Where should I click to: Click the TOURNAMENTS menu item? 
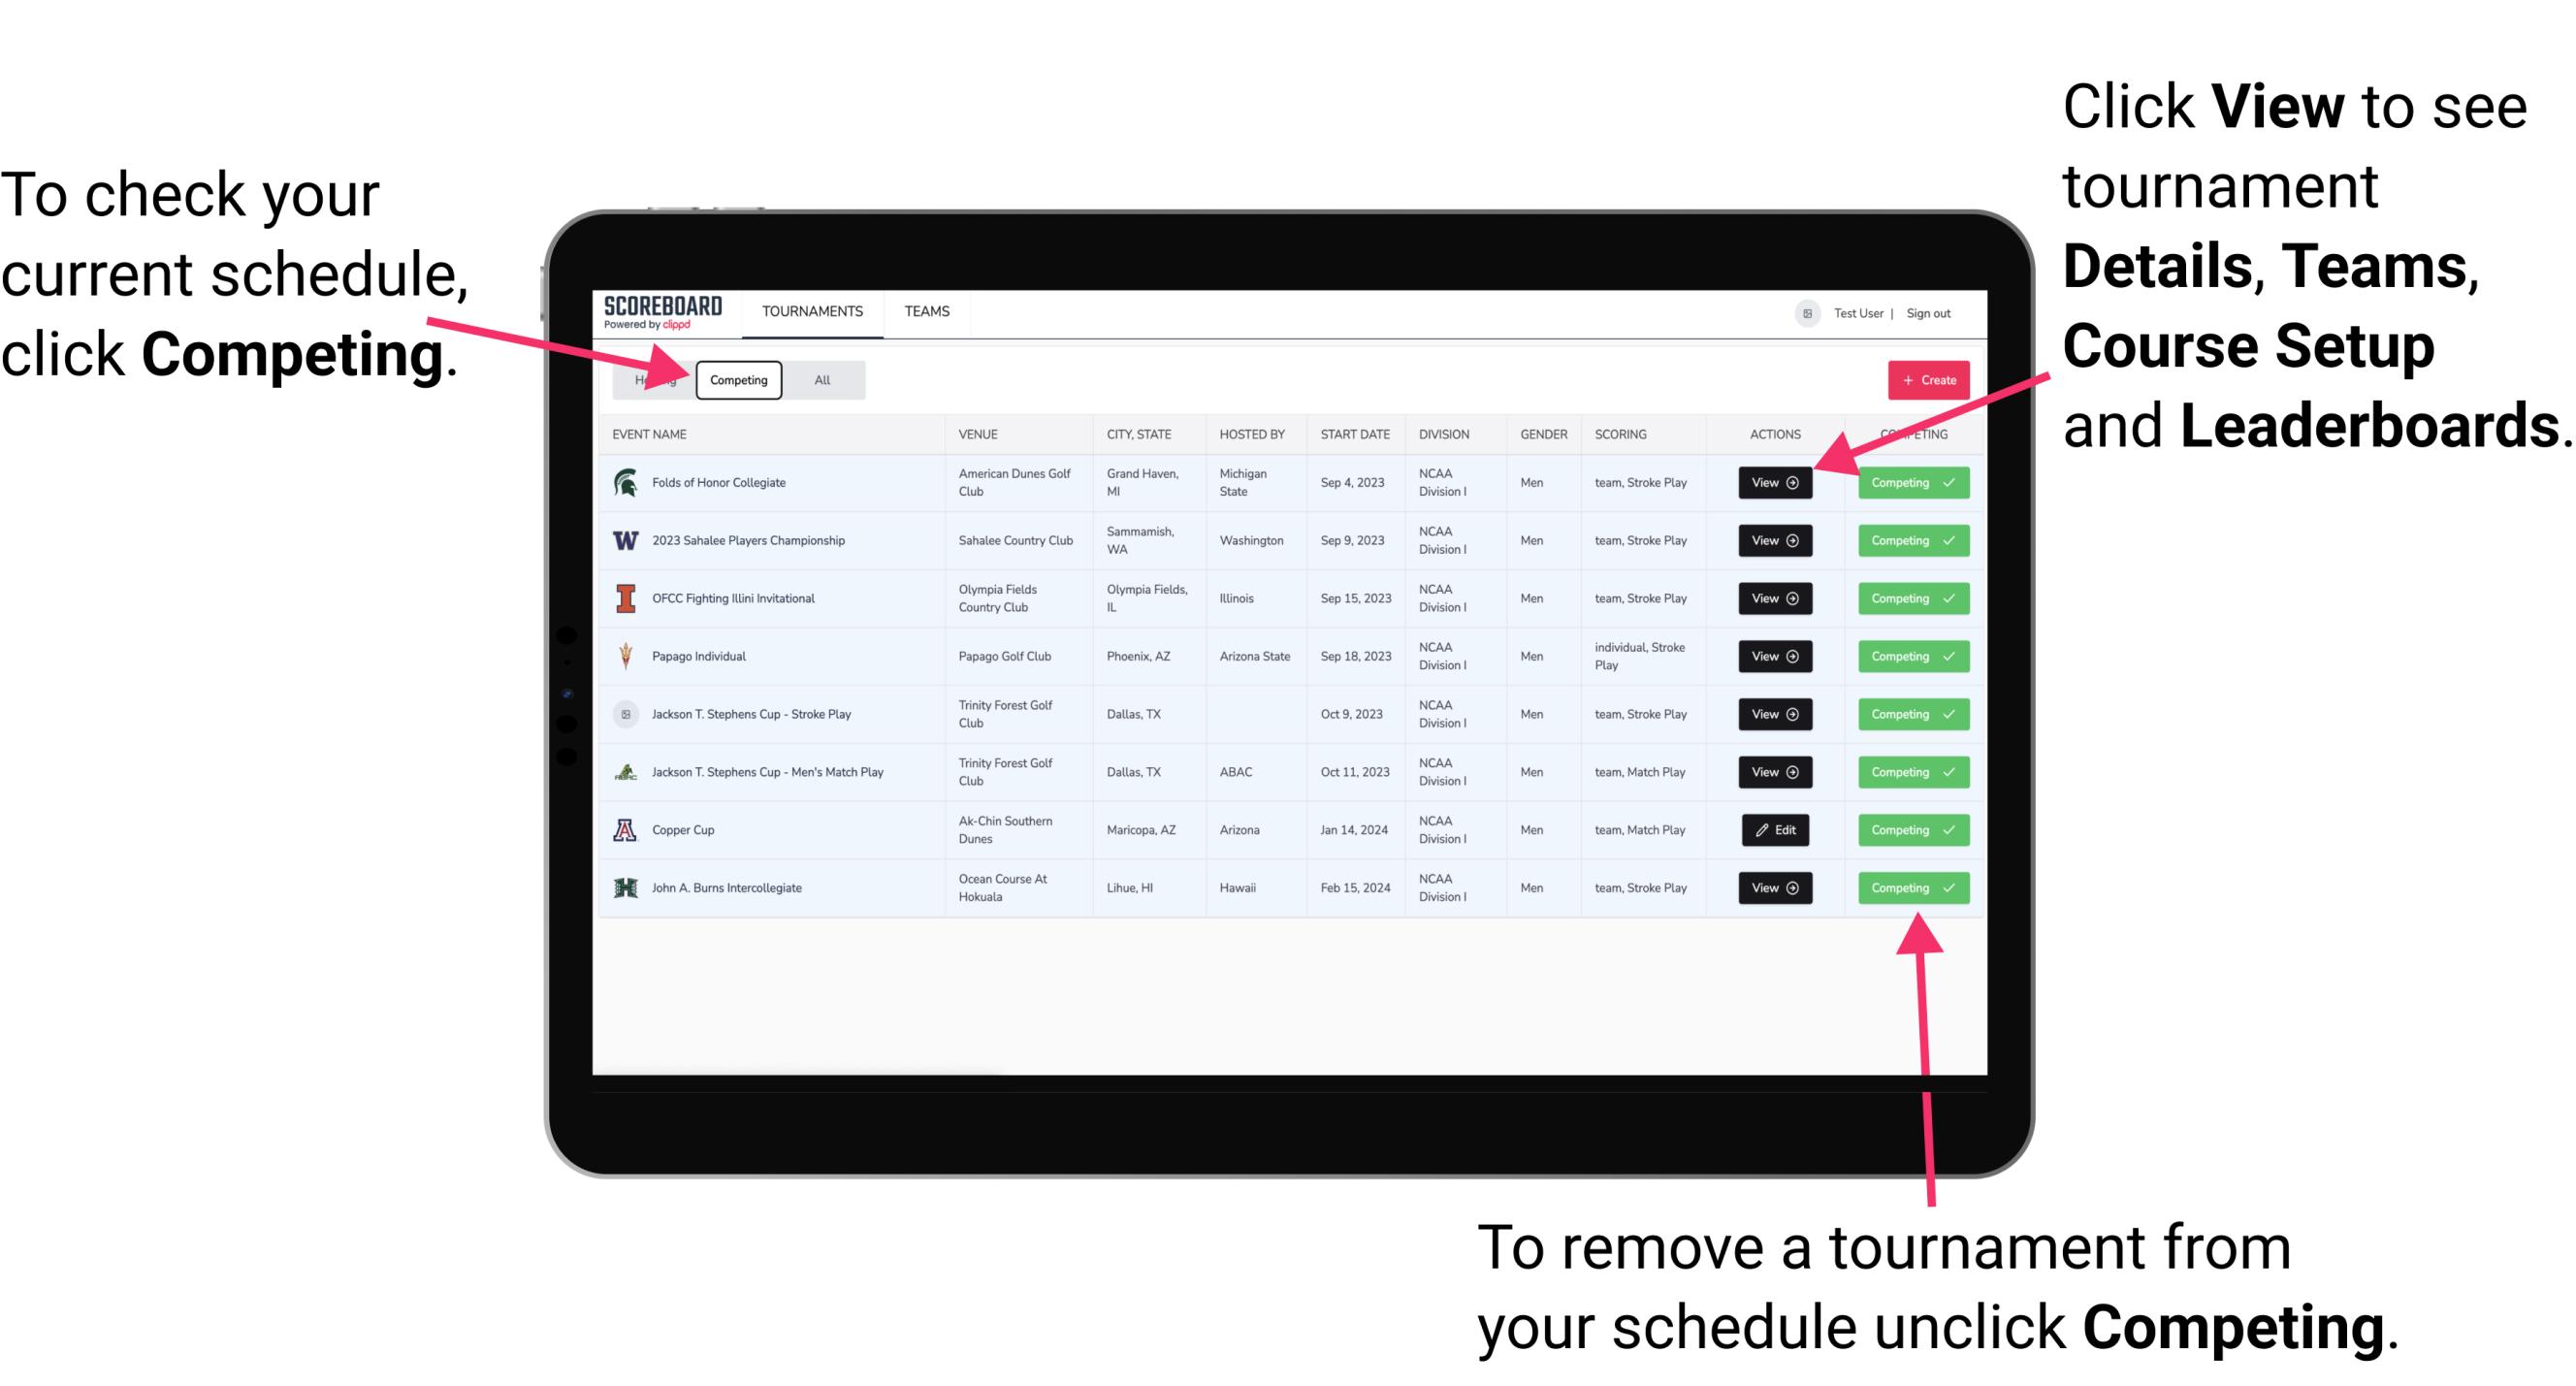click(812, 312)
